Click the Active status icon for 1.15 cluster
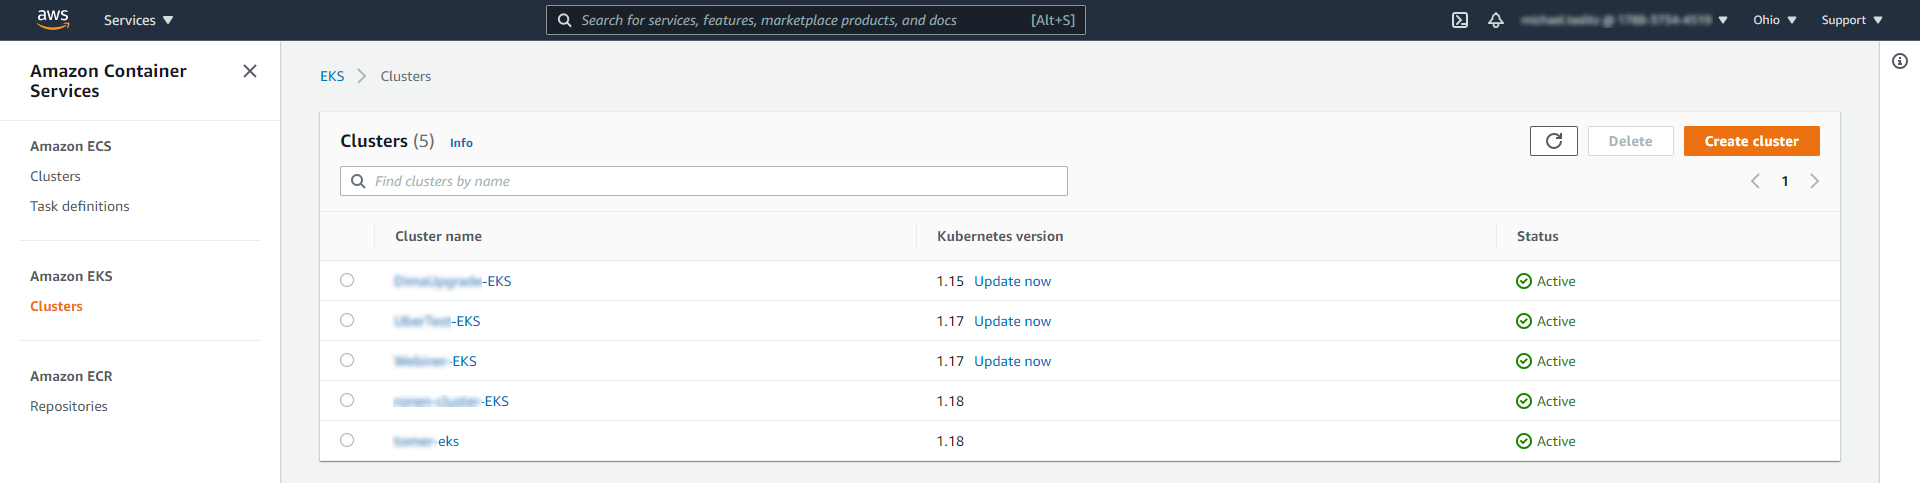Screen dimensions: 1920x483 coord(1524,281)
